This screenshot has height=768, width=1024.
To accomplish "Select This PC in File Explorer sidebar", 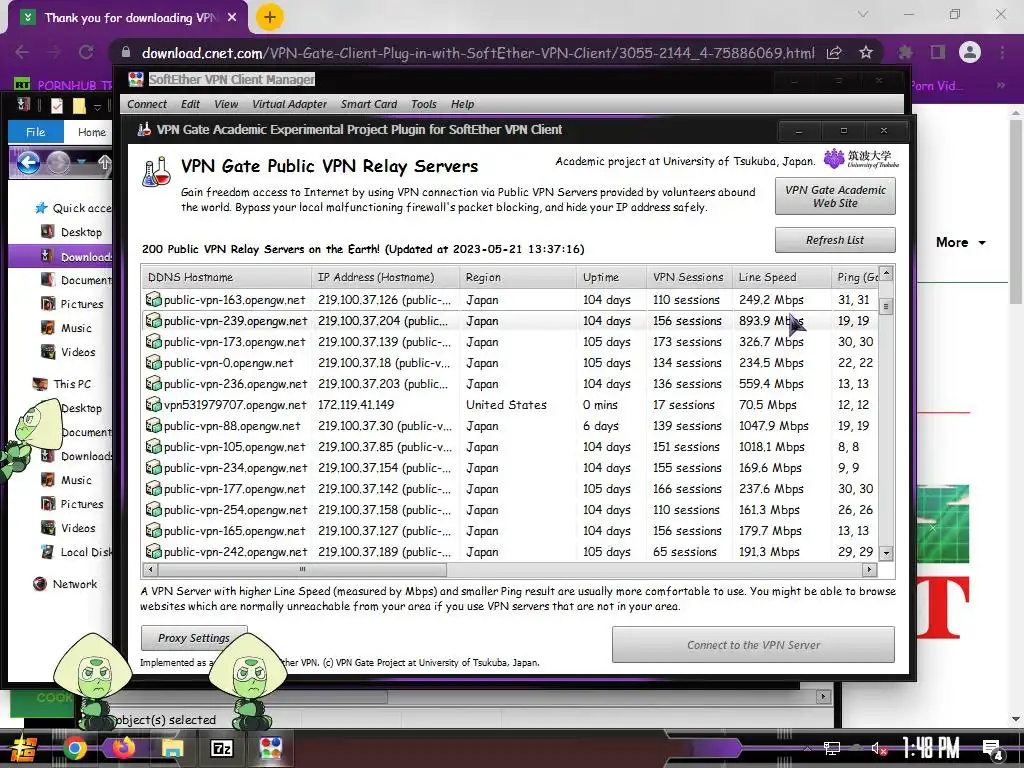I will click(63, 384).
